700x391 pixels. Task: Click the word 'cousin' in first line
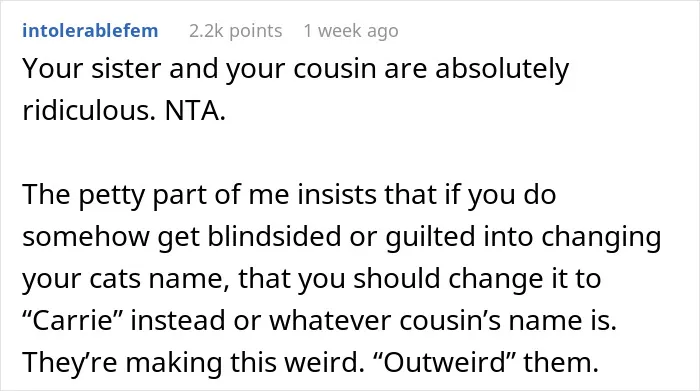pos(335,69)
